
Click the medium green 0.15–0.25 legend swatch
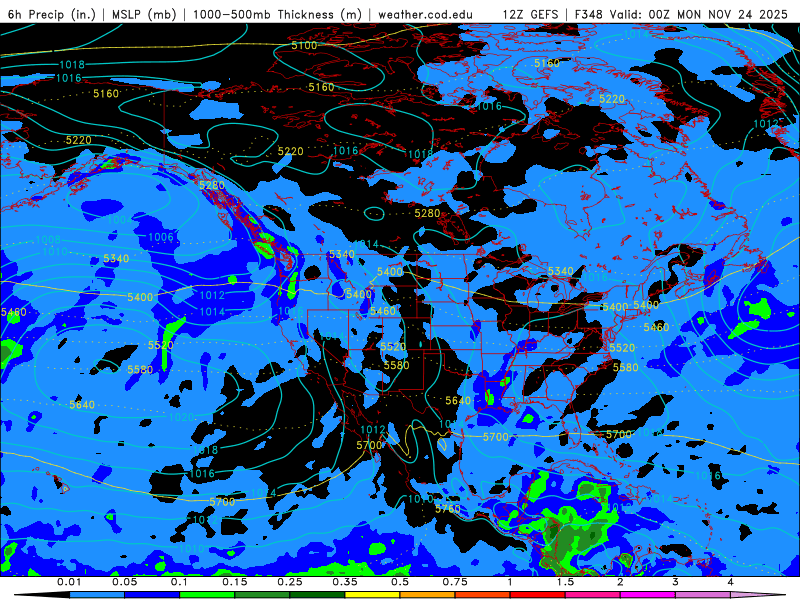(x=262, y=595)
